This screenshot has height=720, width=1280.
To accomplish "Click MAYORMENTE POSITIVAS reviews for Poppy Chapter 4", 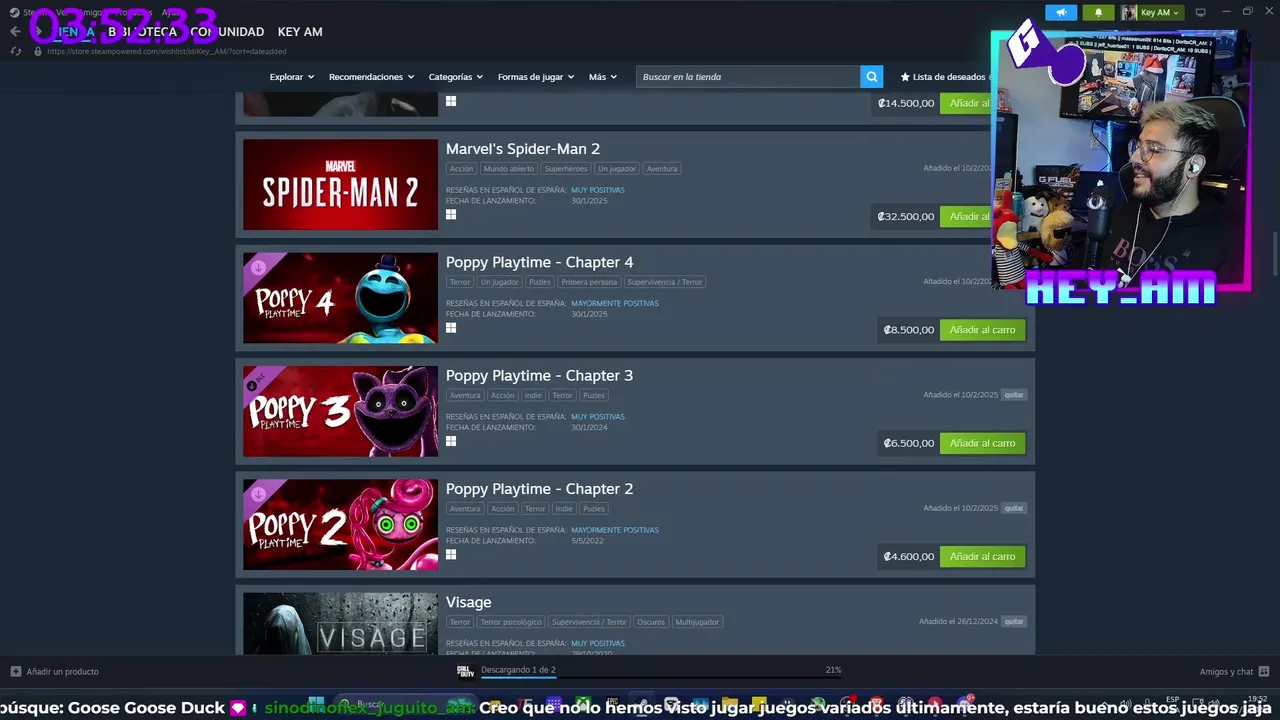I will (615, 303).
